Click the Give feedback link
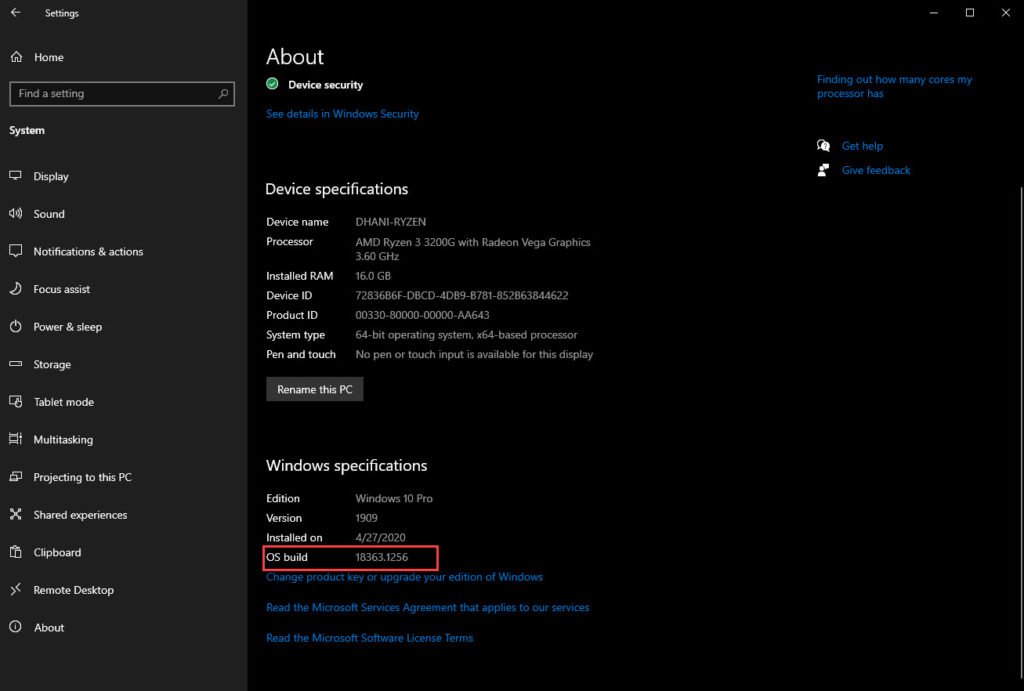 click(876, 170)
